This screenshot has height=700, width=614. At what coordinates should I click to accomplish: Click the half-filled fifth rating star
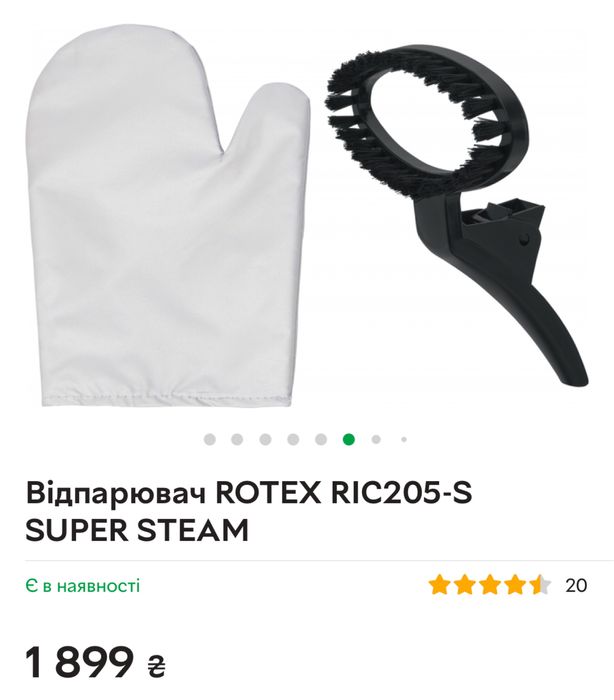(x=541, y=585)
